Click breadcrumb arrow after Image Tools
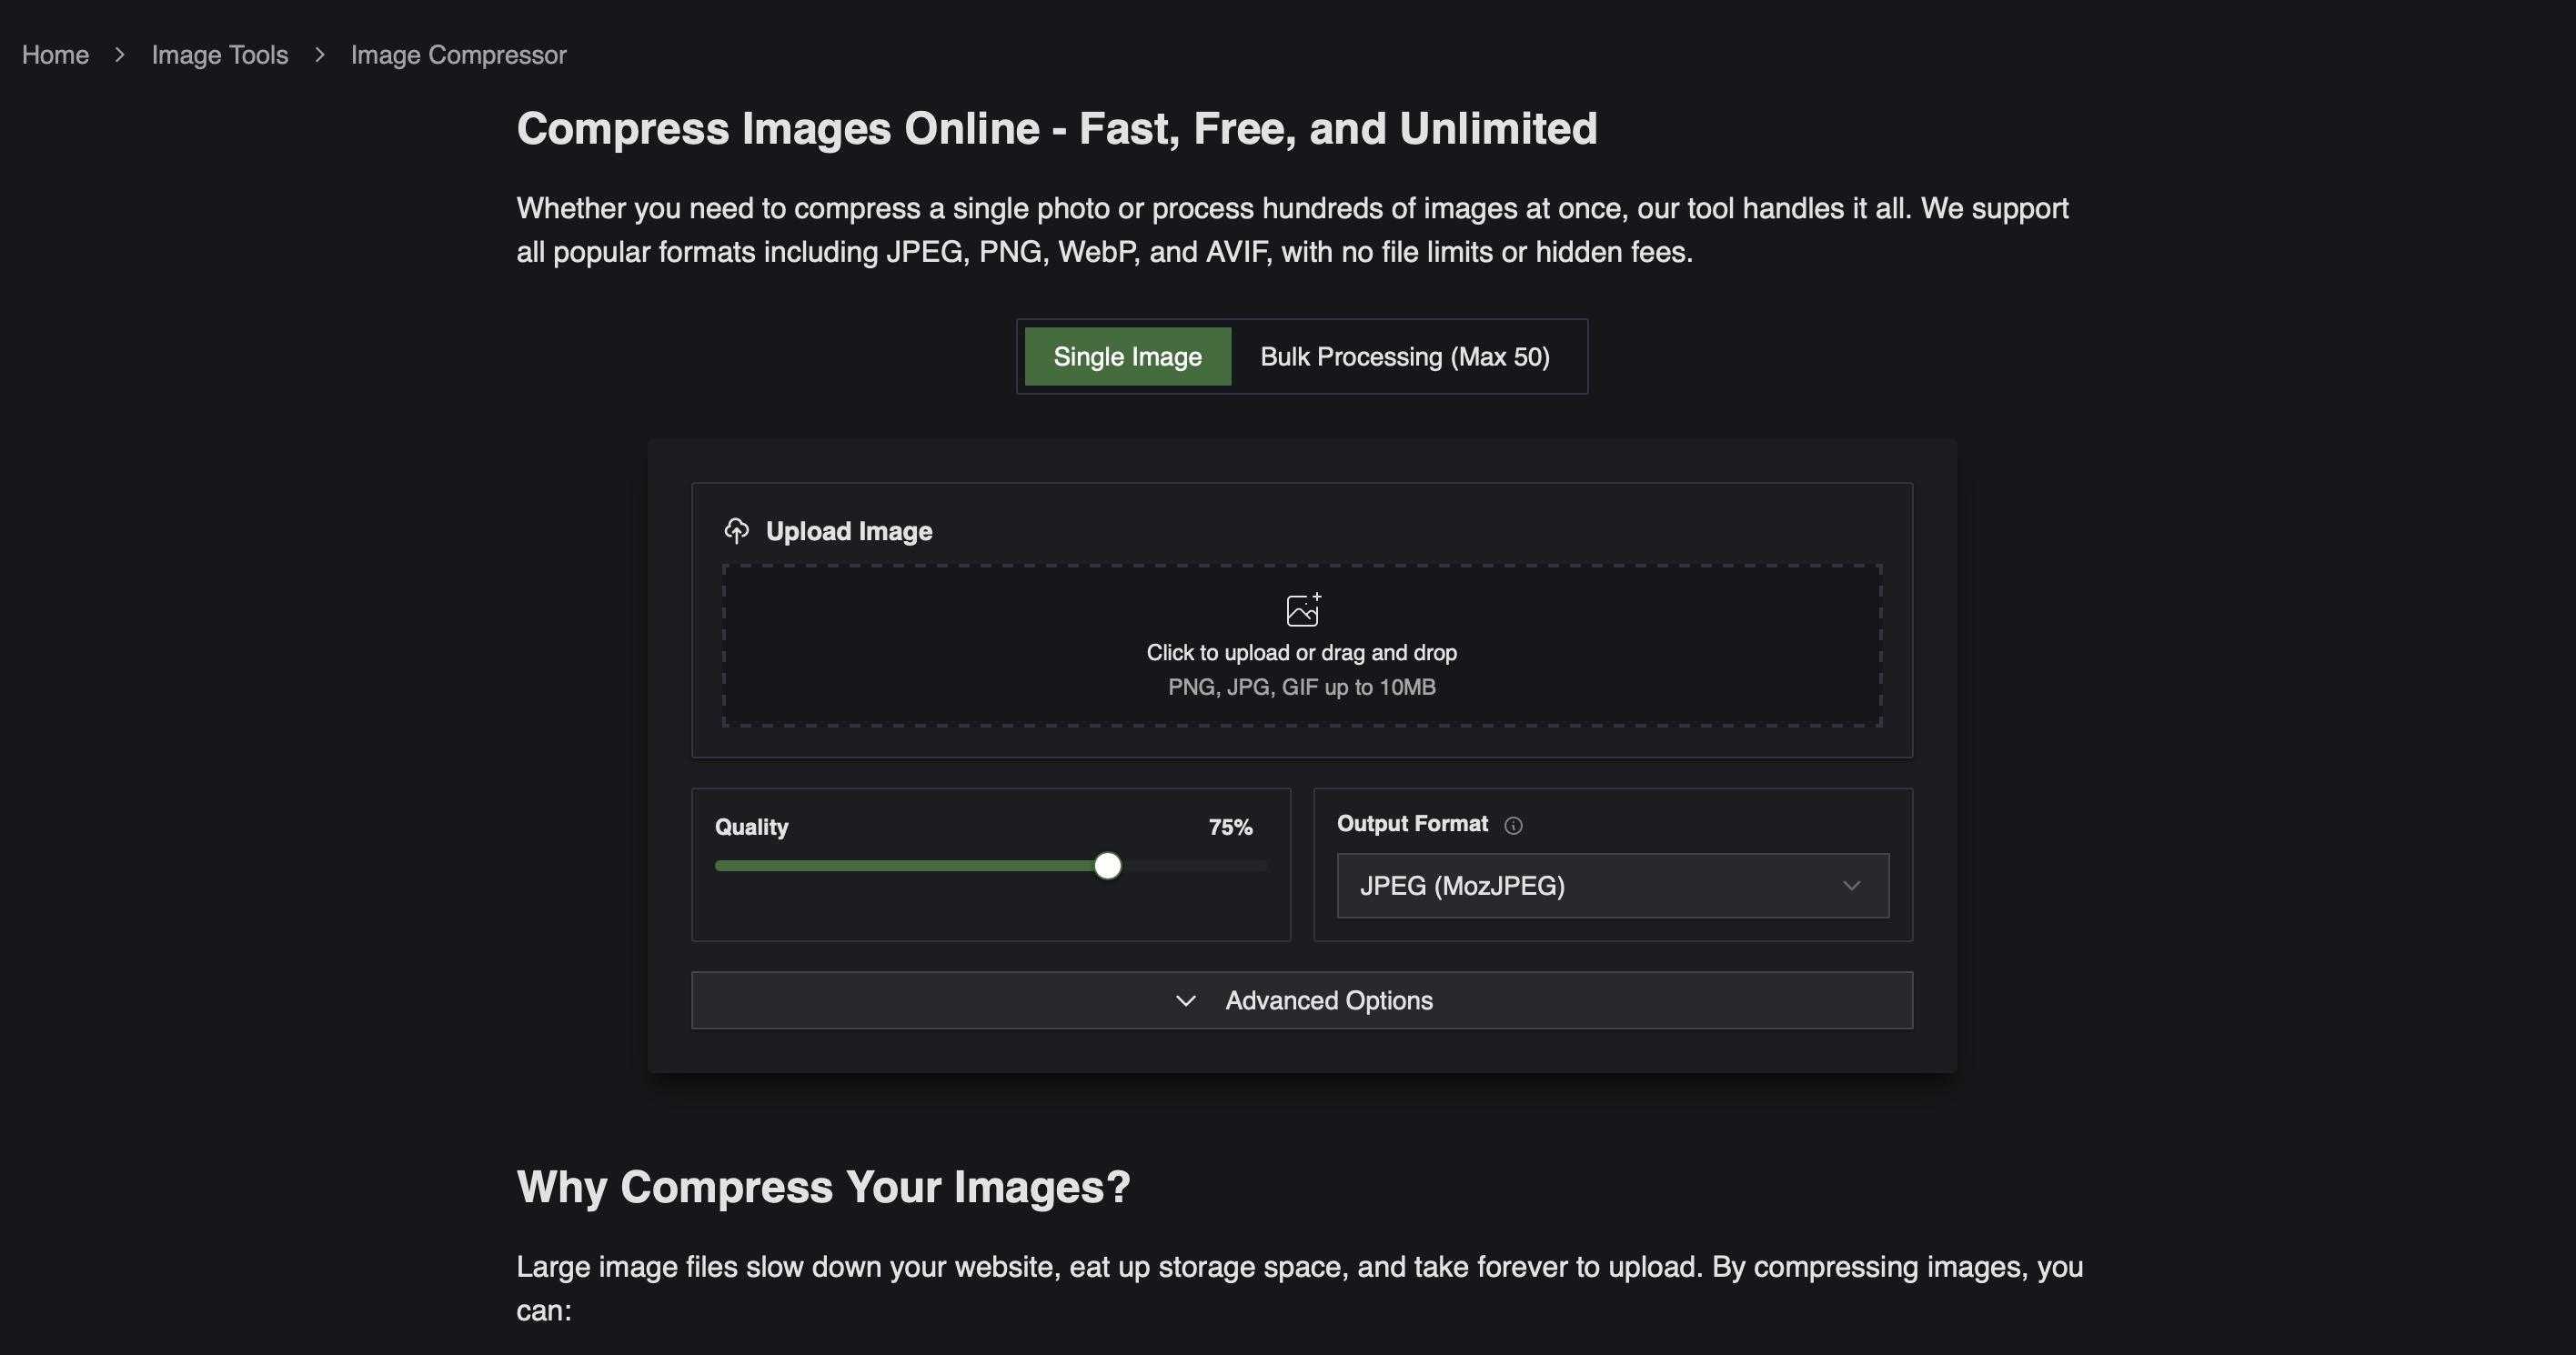This screenshot has width=2576, height=1355. click(x=320, y=55)
